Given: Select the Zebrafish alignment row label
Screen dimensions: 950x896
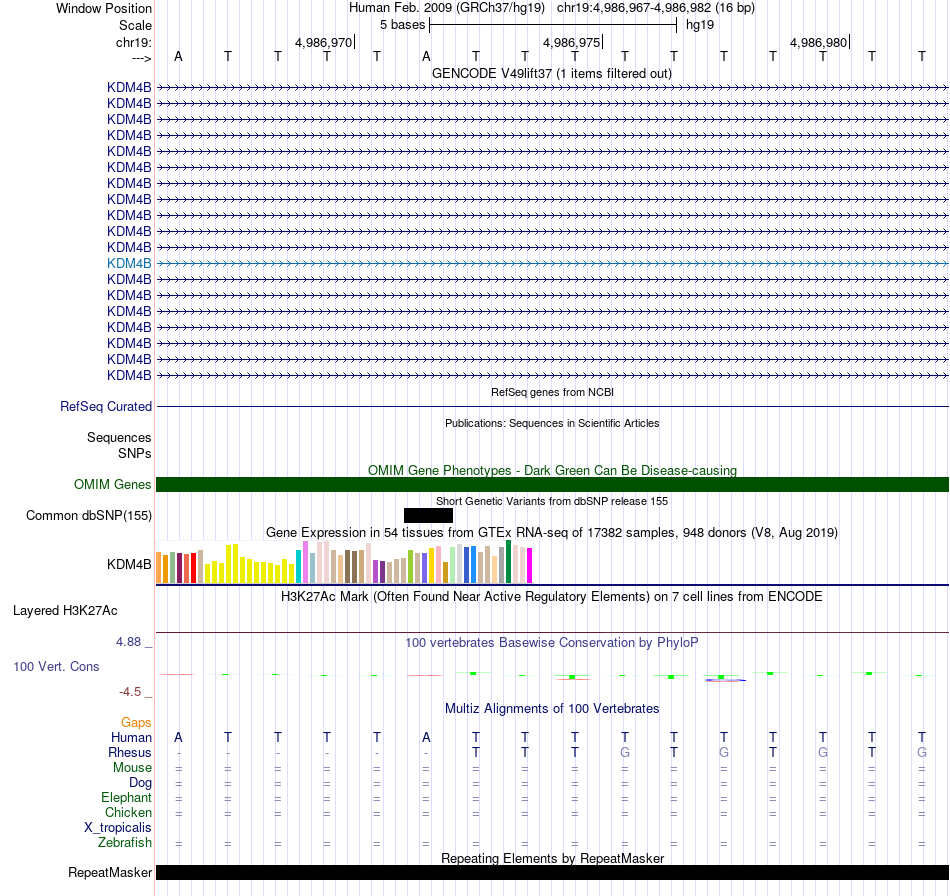Looking at the screenshot, I should 125,843.
